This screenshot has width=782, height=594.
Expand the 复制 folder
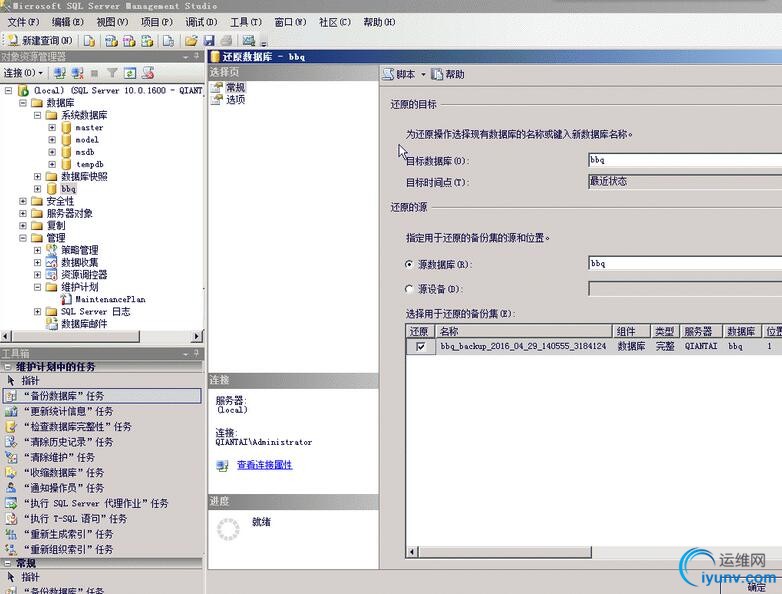pyautogui.click(x=22, y=225)
